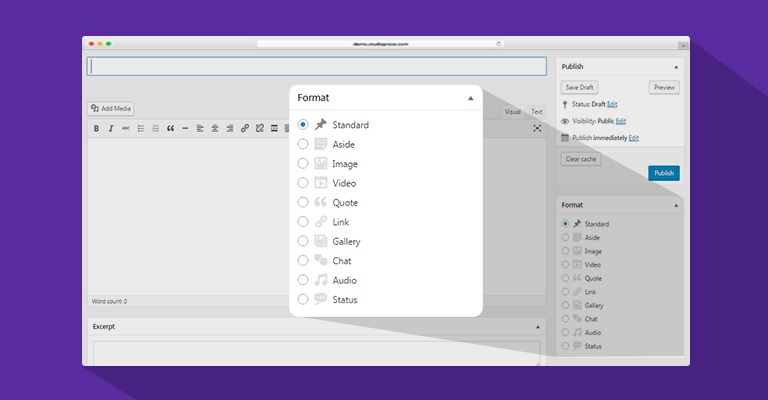Screen dimensions: 768x400
Task: Apply strikethrough (ABC) formatting
Action: [126, 128]
